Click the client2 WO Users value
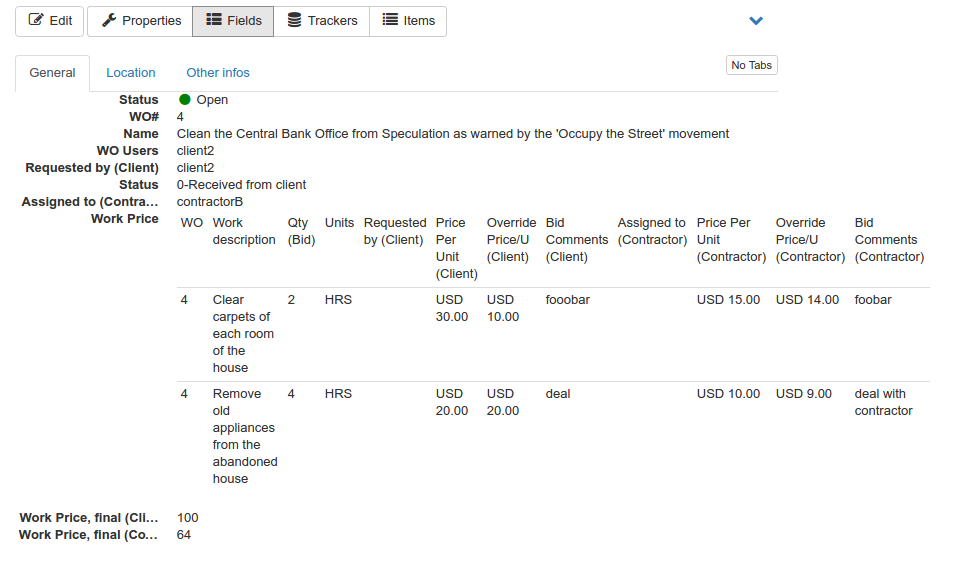This screenshot has width=954, height=579. point(195,151)
